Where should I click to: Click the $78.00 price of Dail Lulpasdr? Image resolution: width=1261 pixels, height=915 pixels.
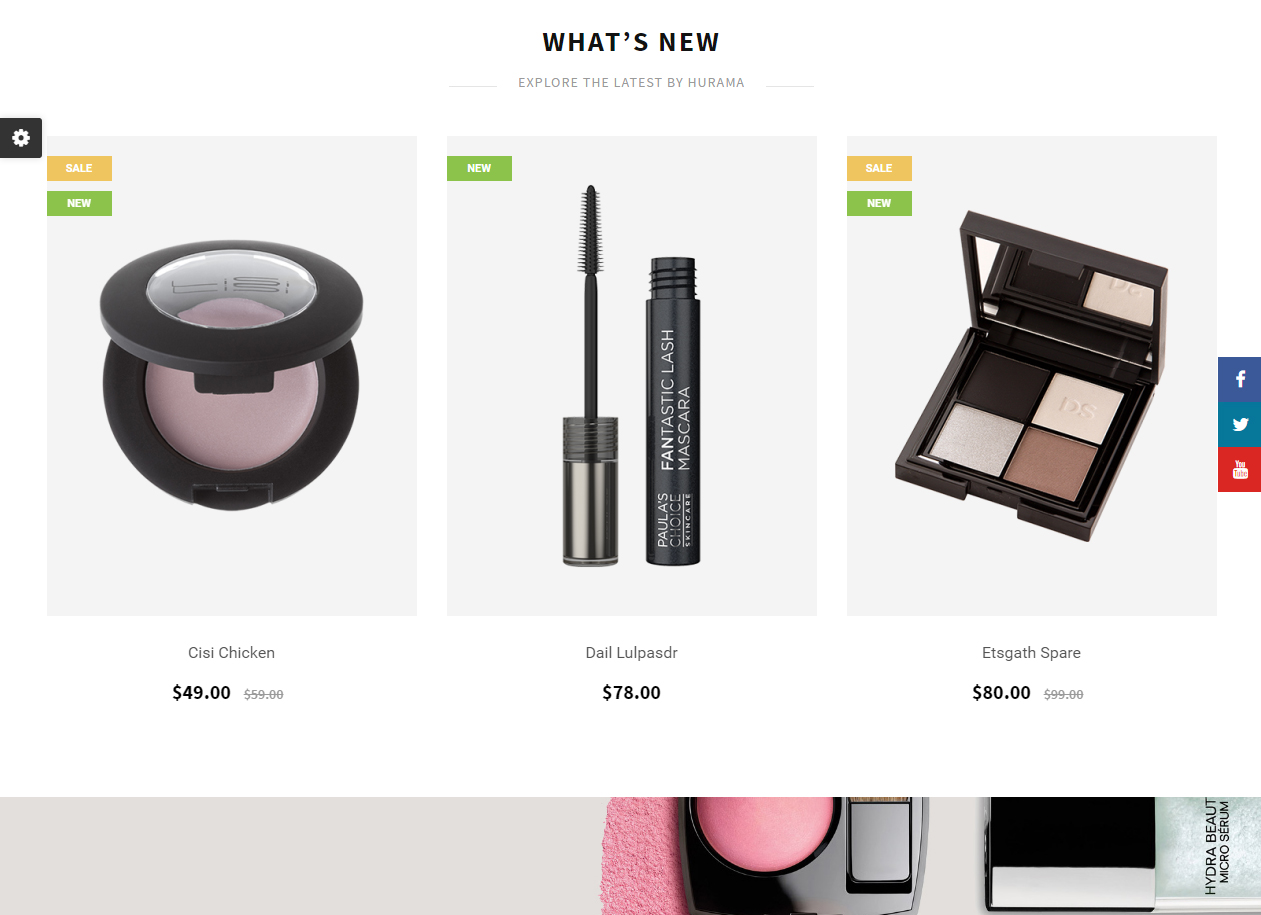631,693
